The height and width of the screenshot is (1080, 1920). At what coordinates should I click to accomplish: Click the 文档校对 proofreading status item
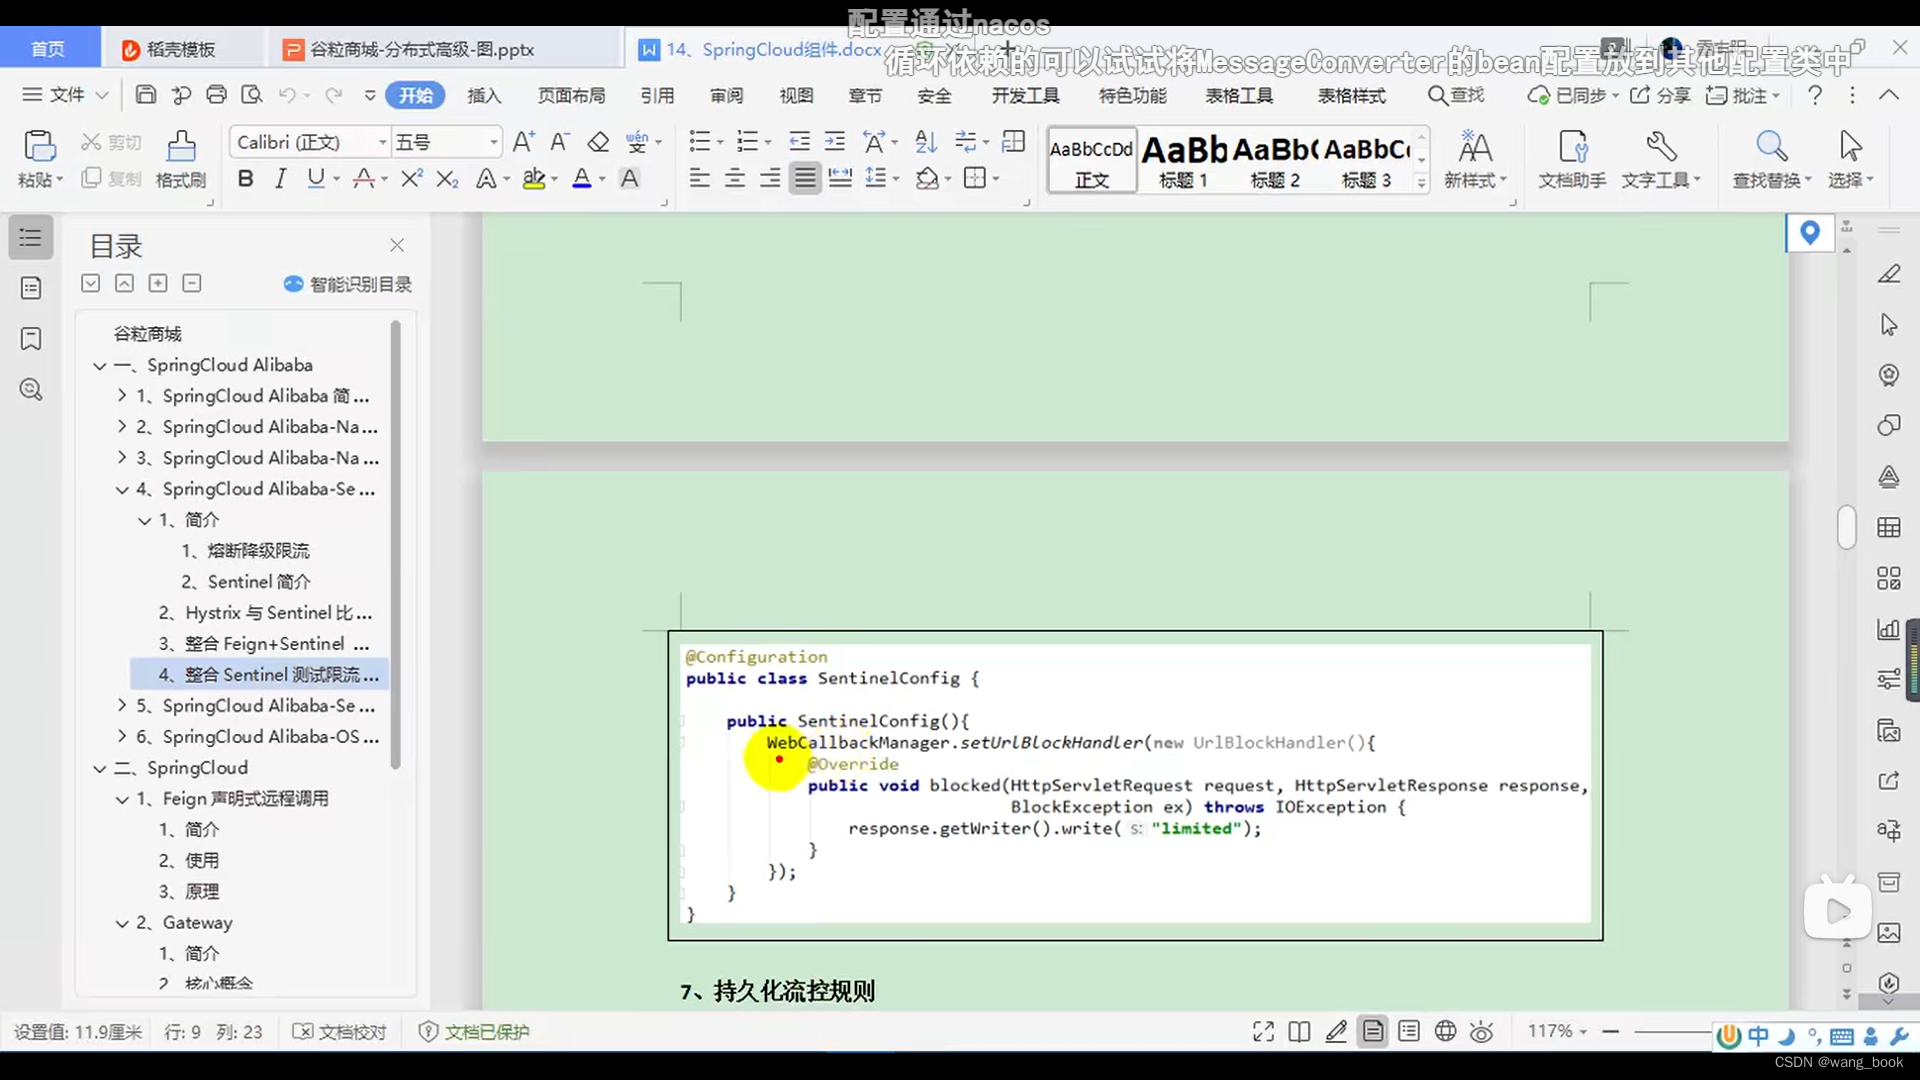click(x=339, y=1032)
